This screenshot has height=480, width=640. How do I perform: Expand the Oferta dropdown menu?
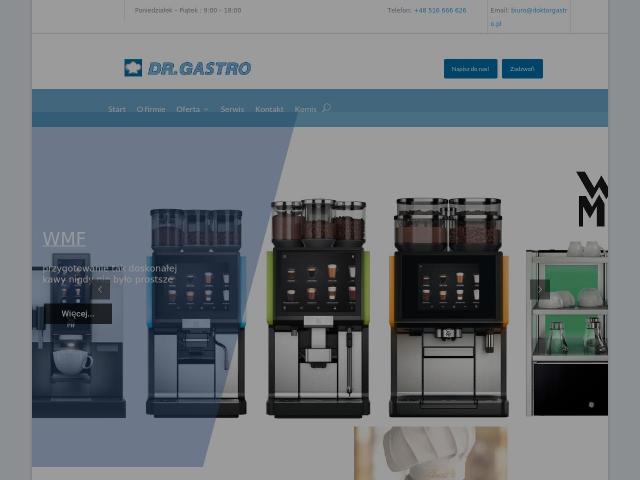tap(192, 109)
